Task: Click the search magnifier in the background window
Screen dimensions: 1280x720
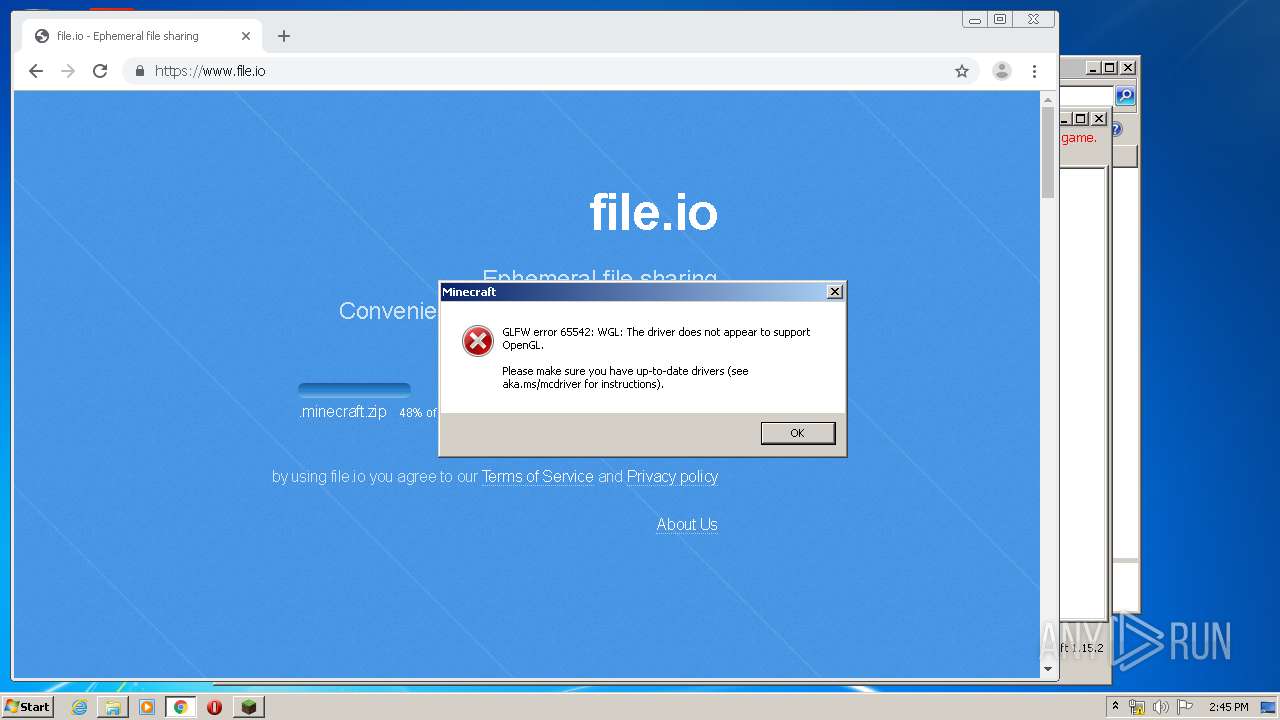Action: [x=1125, y=95]
